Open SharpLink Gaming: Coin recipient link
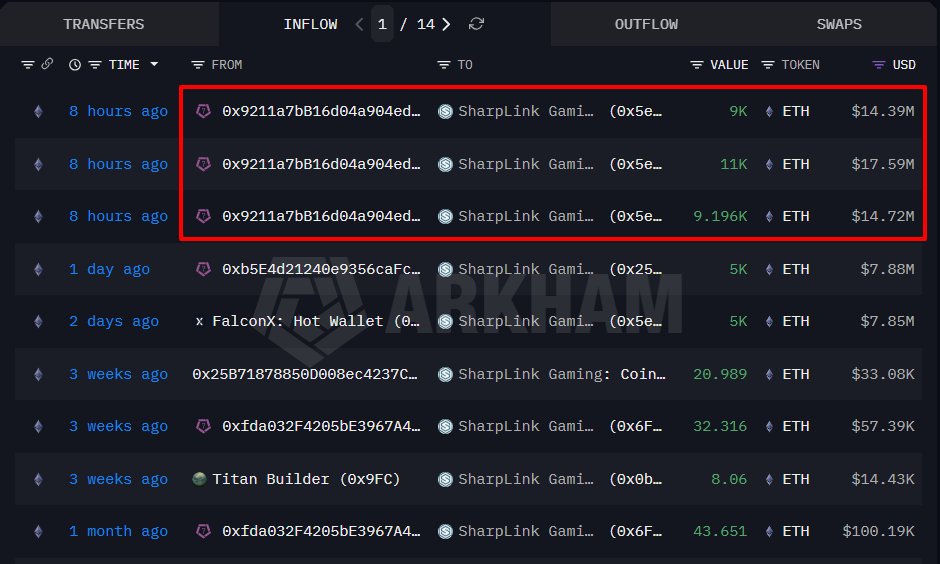Image resolution: width=940 pixels, height=564 pixels. coord(562,374)
